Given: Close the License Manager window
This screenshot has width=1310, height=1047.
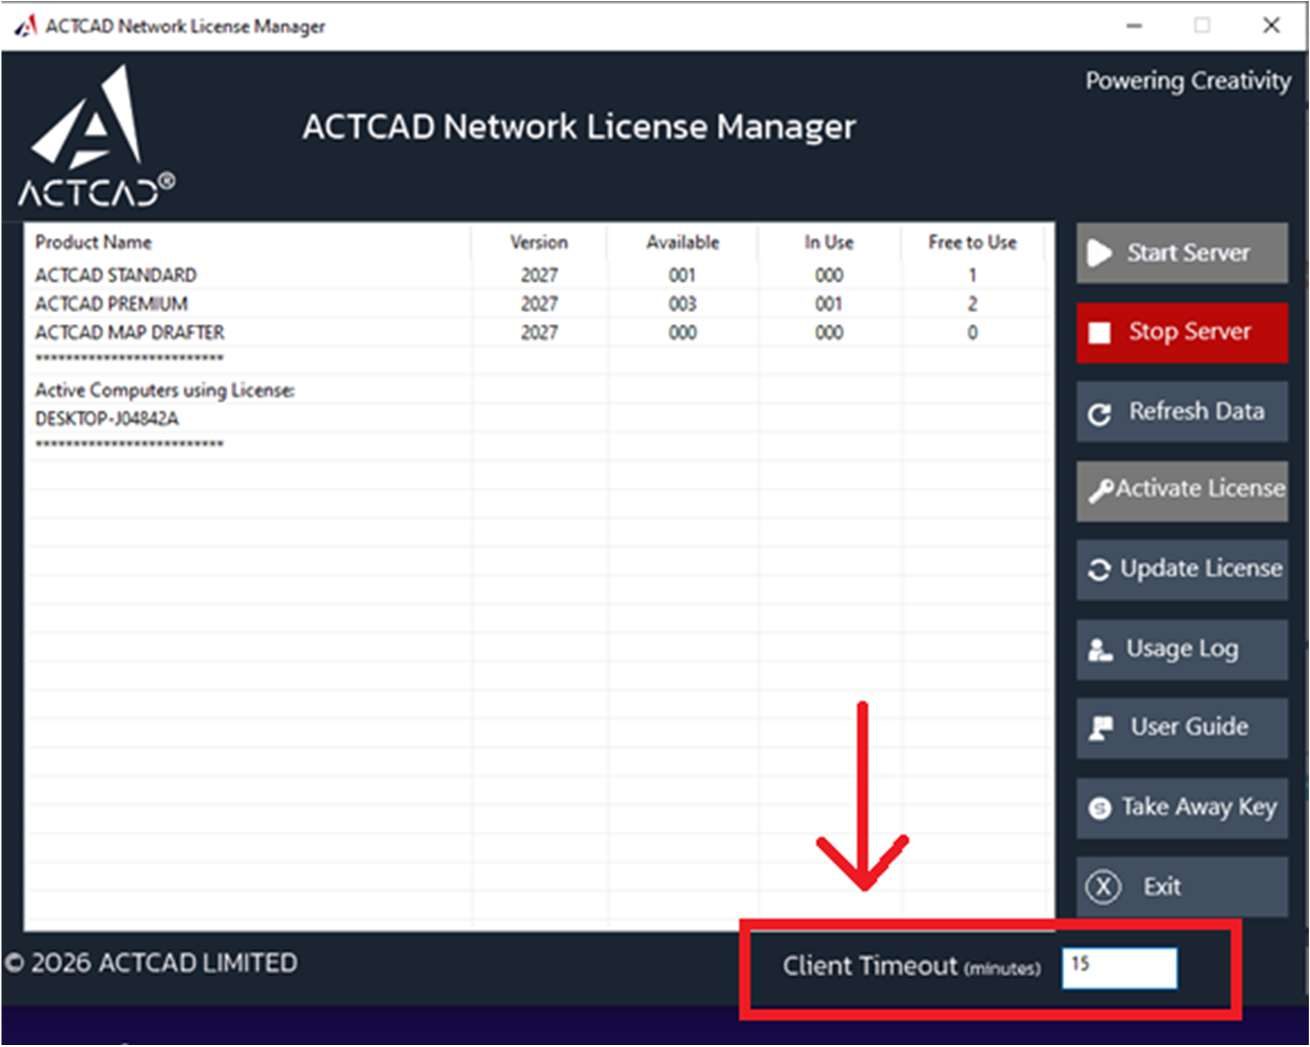Looking at the screenshot, I should (x=1271, y=26).
